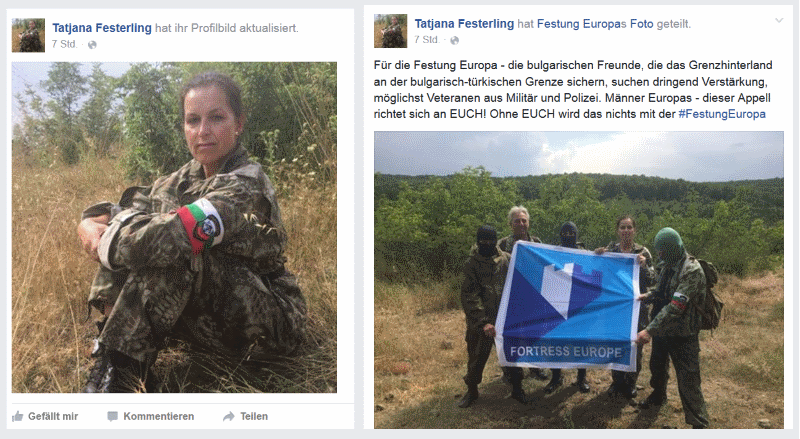Click the thumbs-up icon beside Gefällt mir

pos(17,416)
